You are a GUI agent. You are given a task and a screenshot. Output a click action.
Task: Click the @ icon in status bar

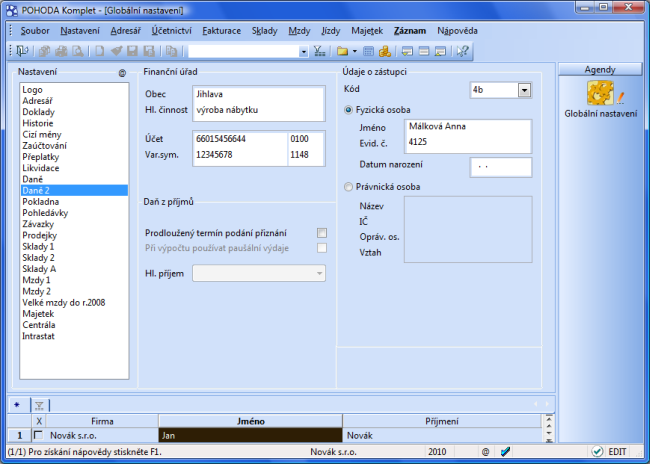click(485, 452)
